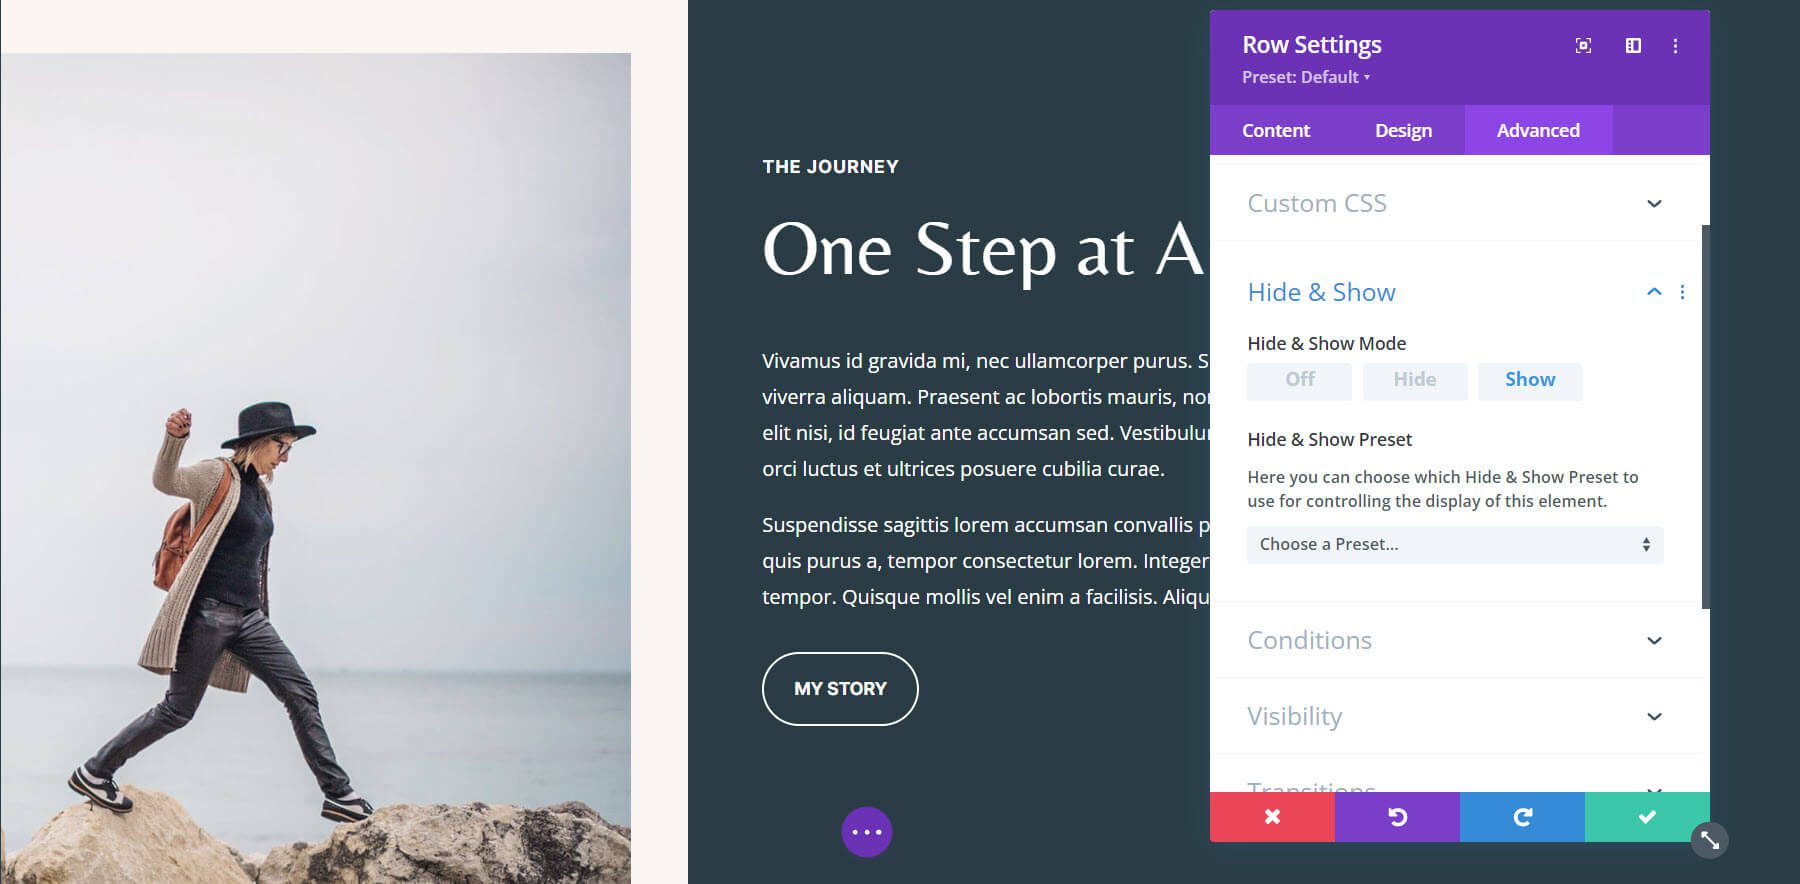Click the resize modal drag handle icon
Image resolution: width=1800 pixels, height=884 pixels.
(x=1710, y=840)
